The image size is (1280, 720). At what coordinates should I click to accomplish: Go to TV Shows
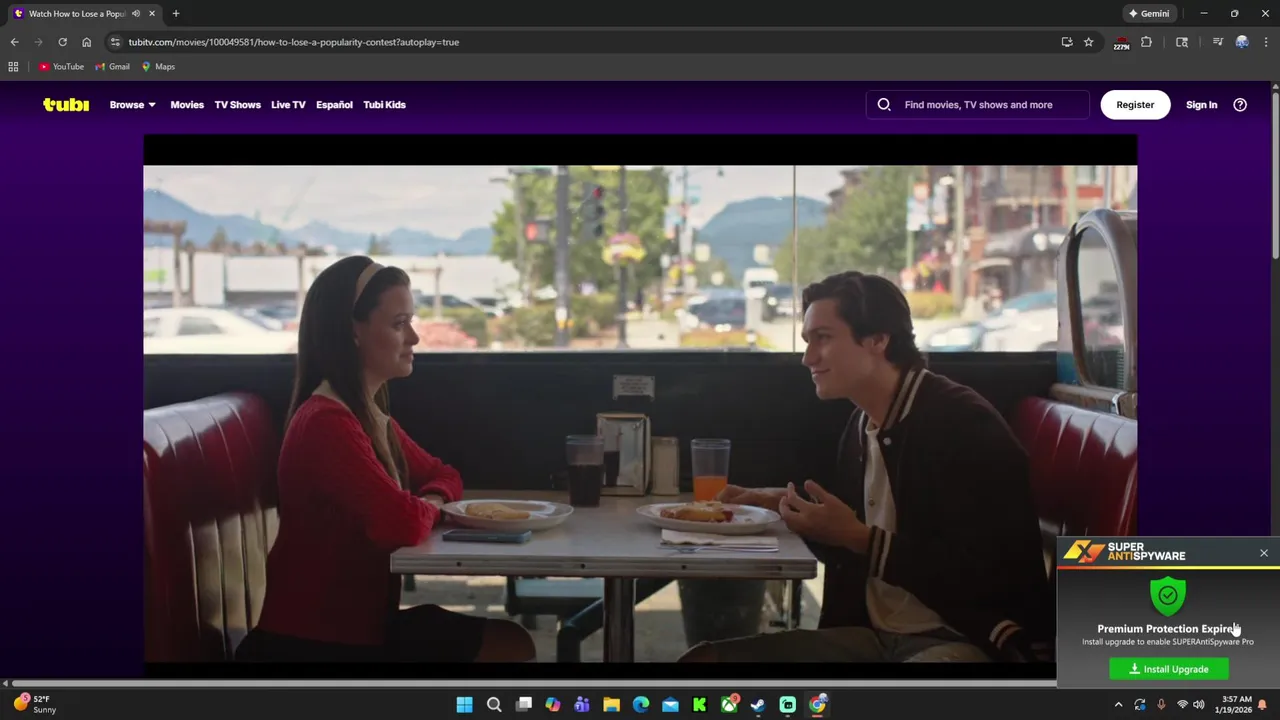[x=237, y=104]
